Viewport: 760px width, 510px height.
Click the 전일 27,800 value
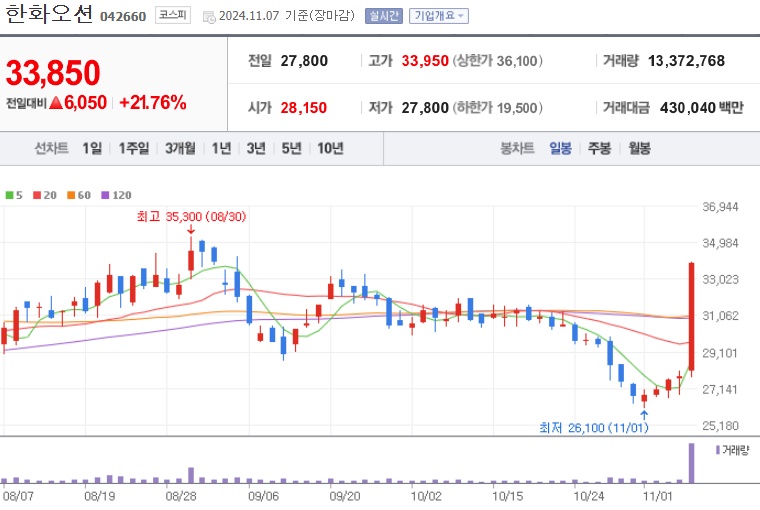coord(304,61)
